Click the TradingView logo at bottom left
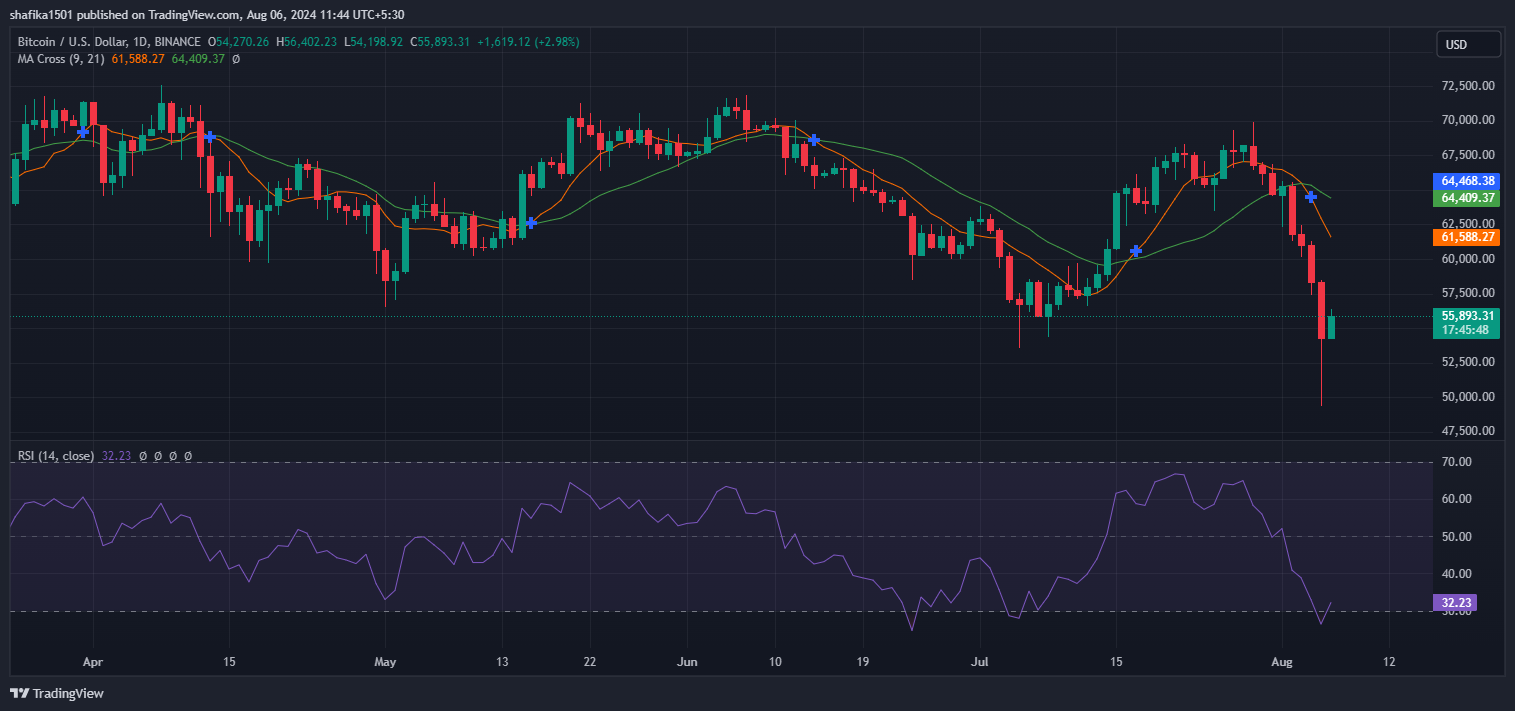 pos(57,693)
